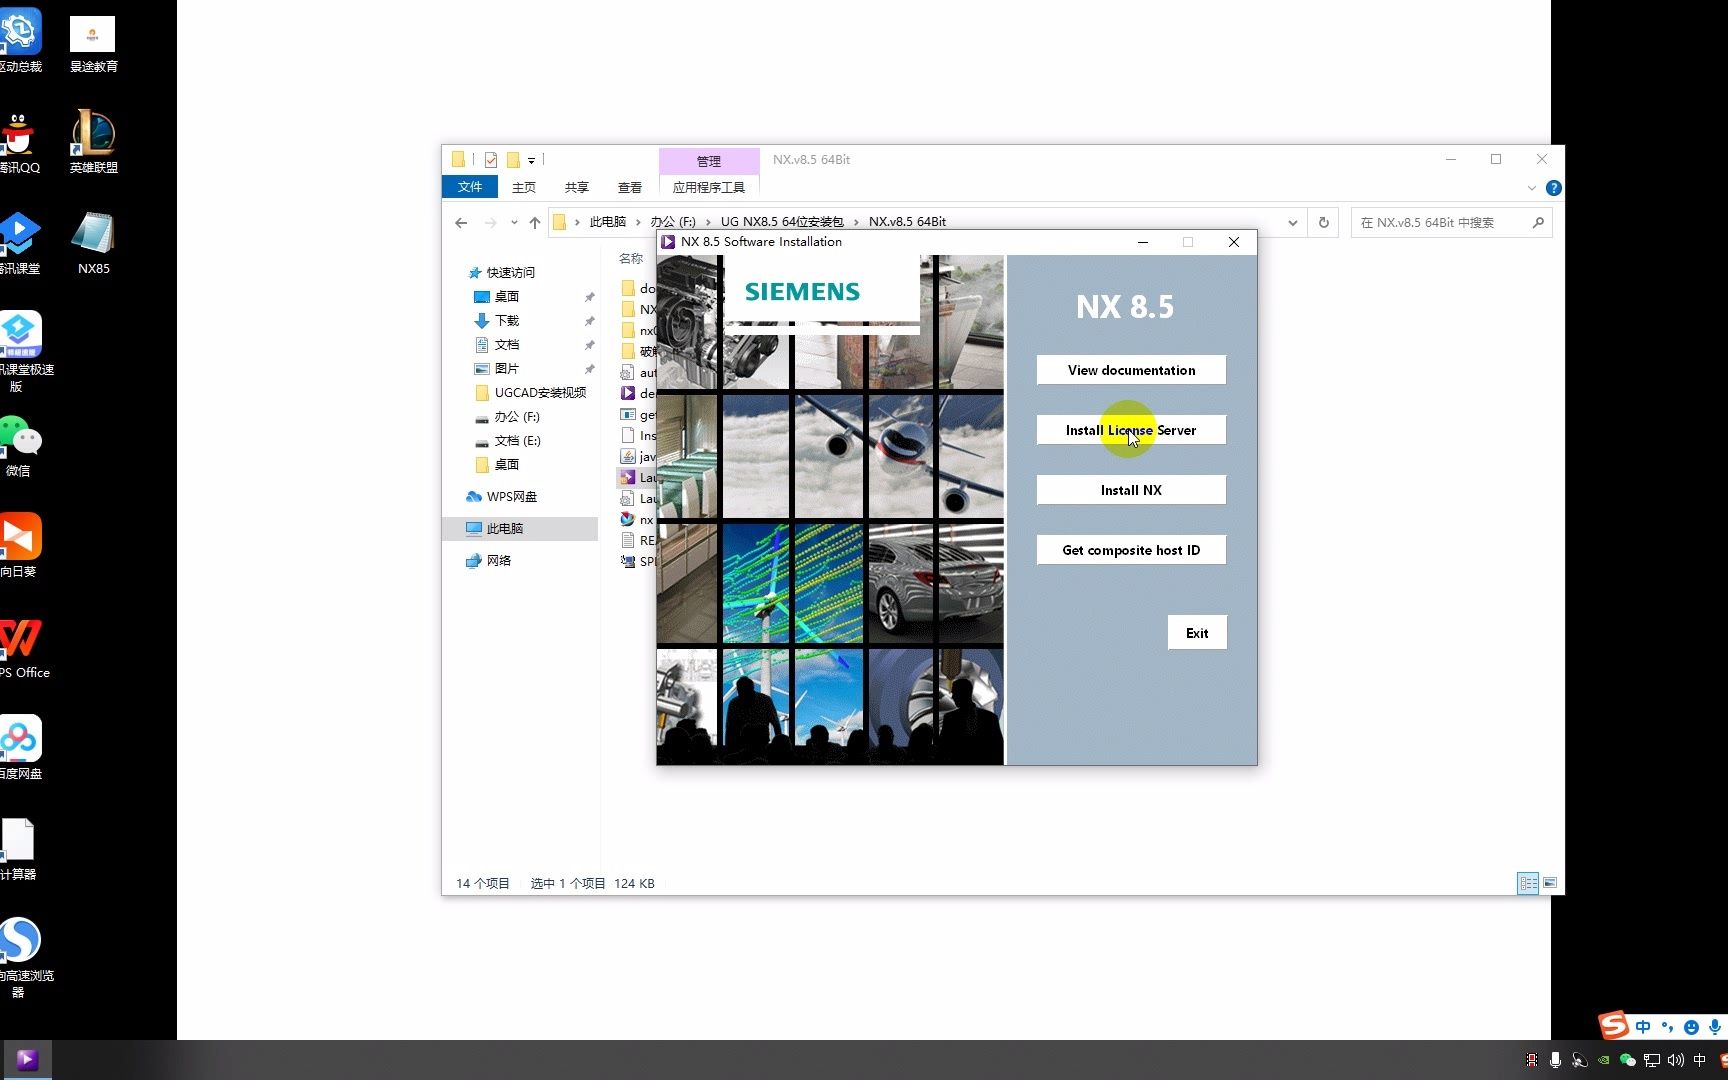Screen dimensions: 1728x1080
Task: Click the WeChat tray icon
Action: coord(1627,1060)
